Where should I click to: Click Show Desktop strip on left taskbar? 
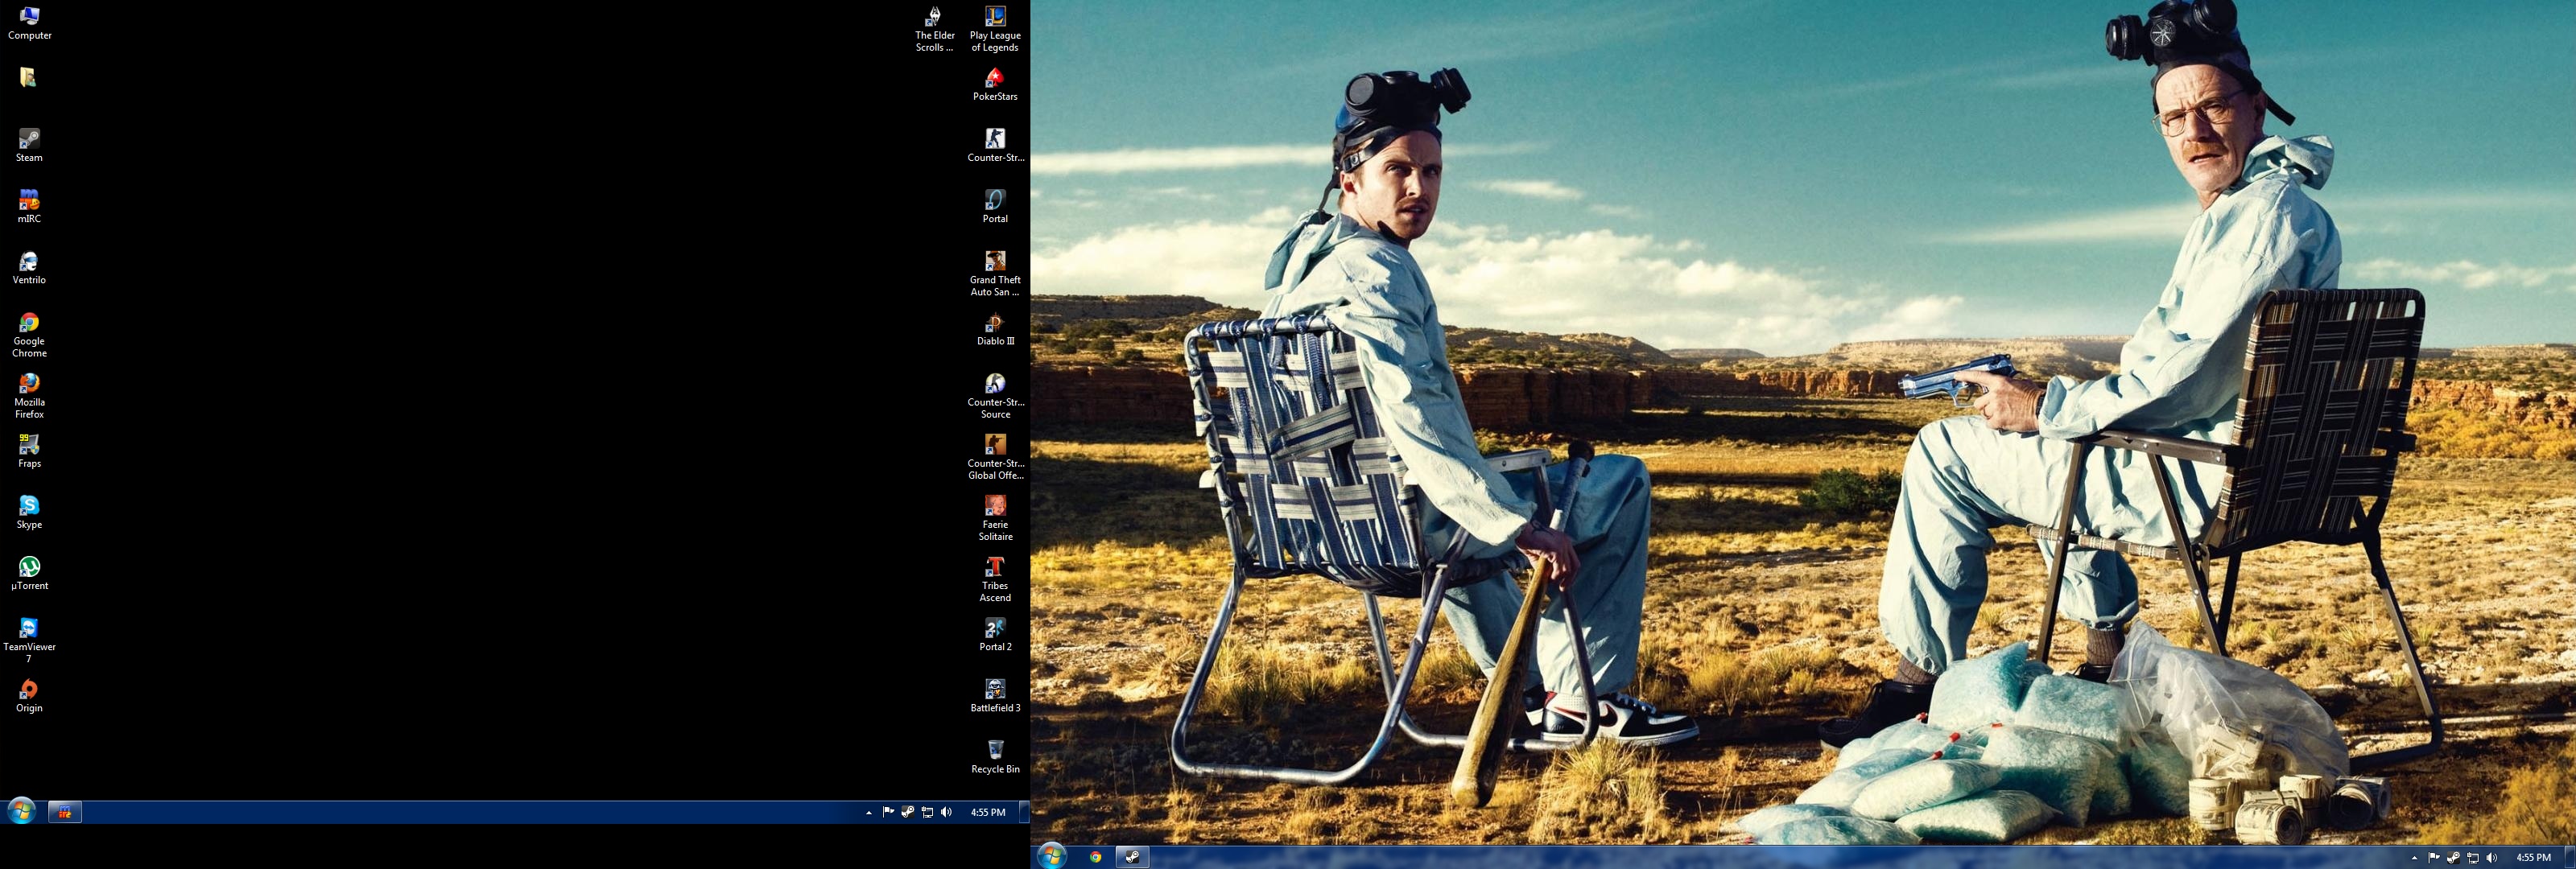click(x=1024, y=812)
